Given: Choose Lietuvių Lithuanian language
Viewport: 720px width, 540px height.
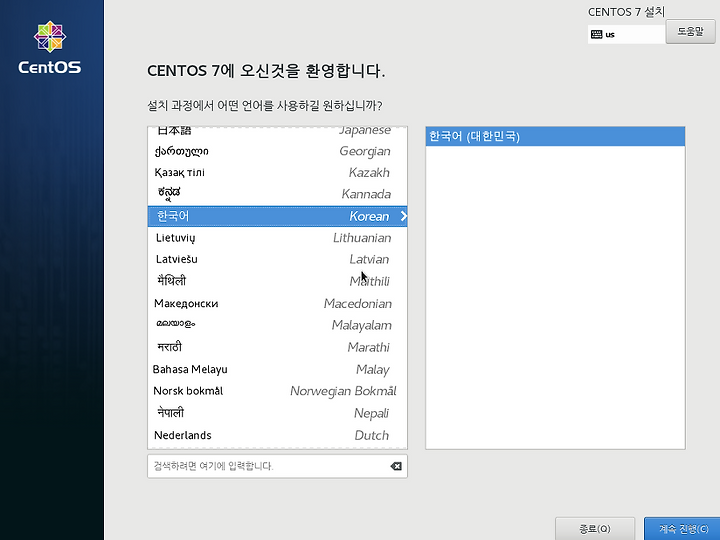Looking at the screenshot, I should 277,238.
